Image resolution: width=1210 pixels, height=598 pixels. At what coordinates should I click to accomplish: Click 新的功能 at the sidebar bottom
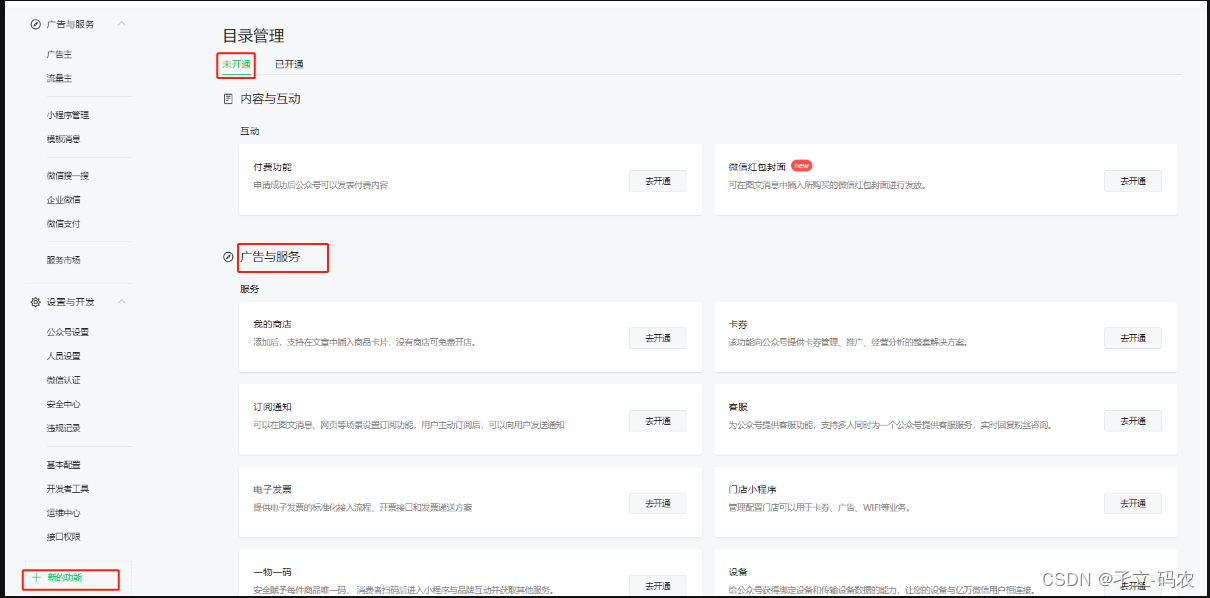tap(65, 577)
